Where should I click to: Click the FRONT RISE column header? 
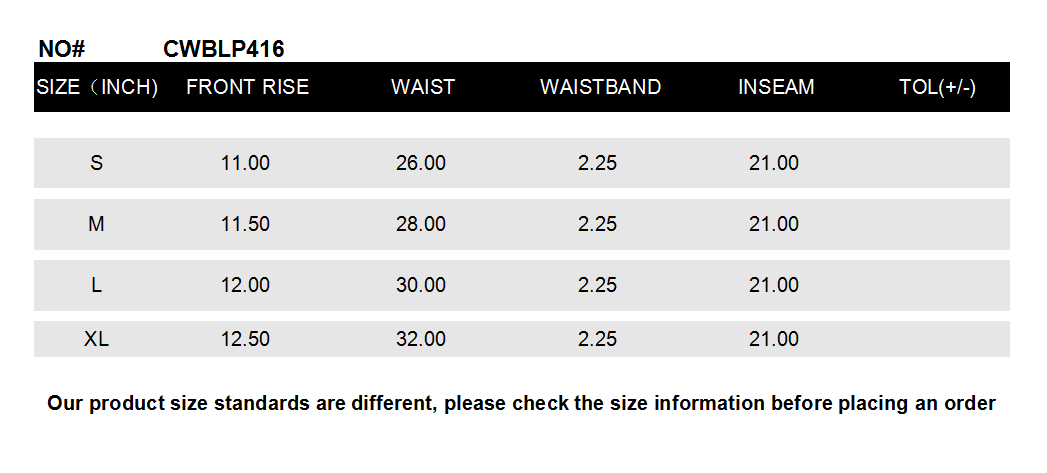pyautogui.click(x=247, y=87)
